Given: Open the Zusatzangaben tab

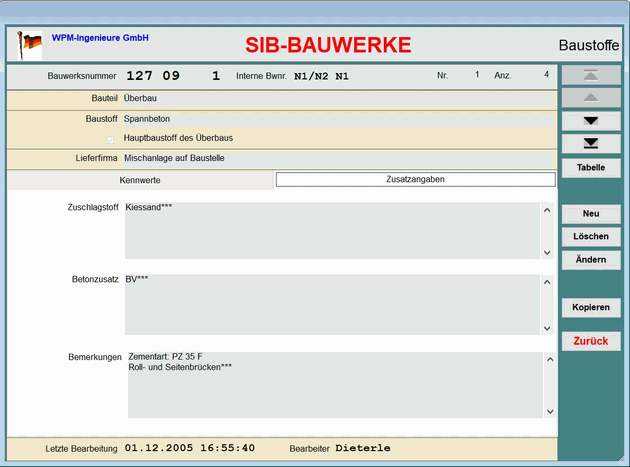Looking at the screenshot, I should tap(415, 180).
